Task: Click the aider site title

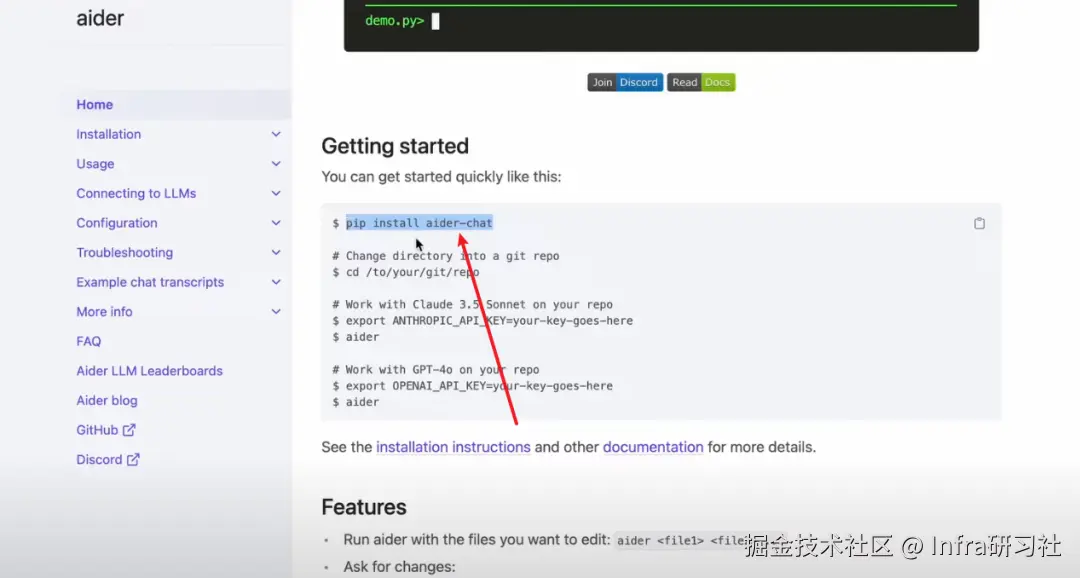Action: point(100,18)
